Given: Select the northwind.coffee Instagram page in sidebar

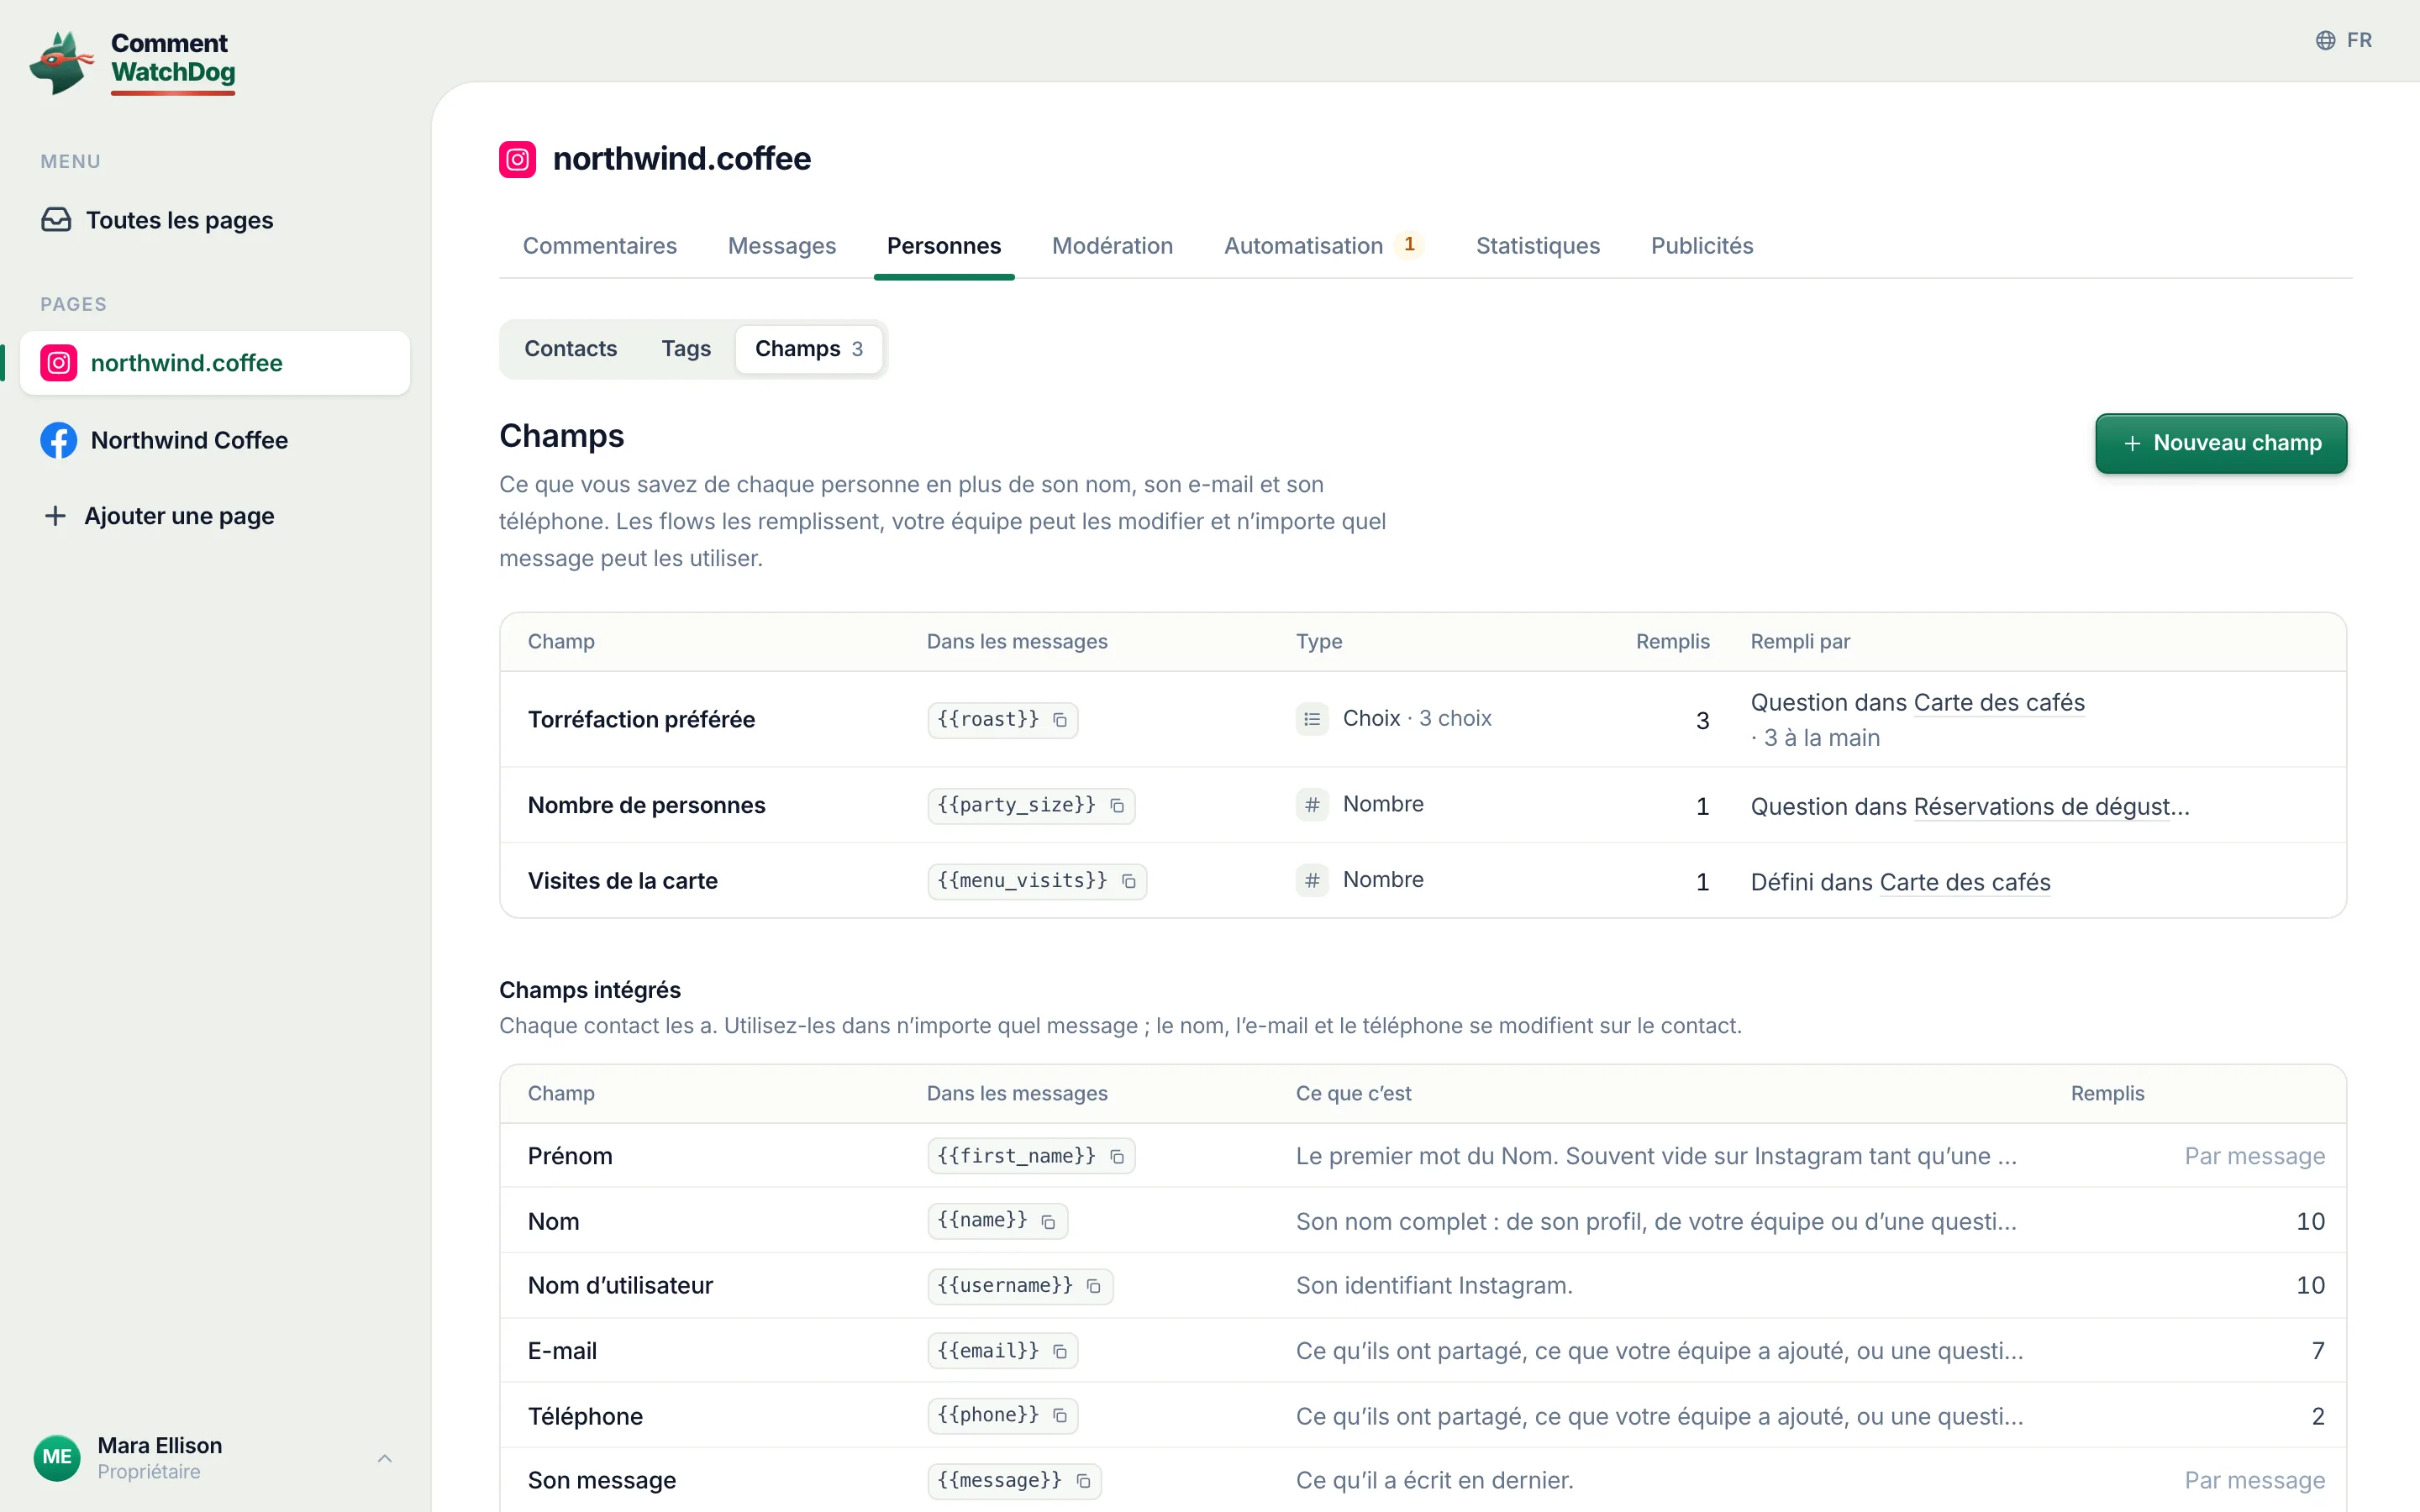Looking at the screenshot, I should [215, 363].
